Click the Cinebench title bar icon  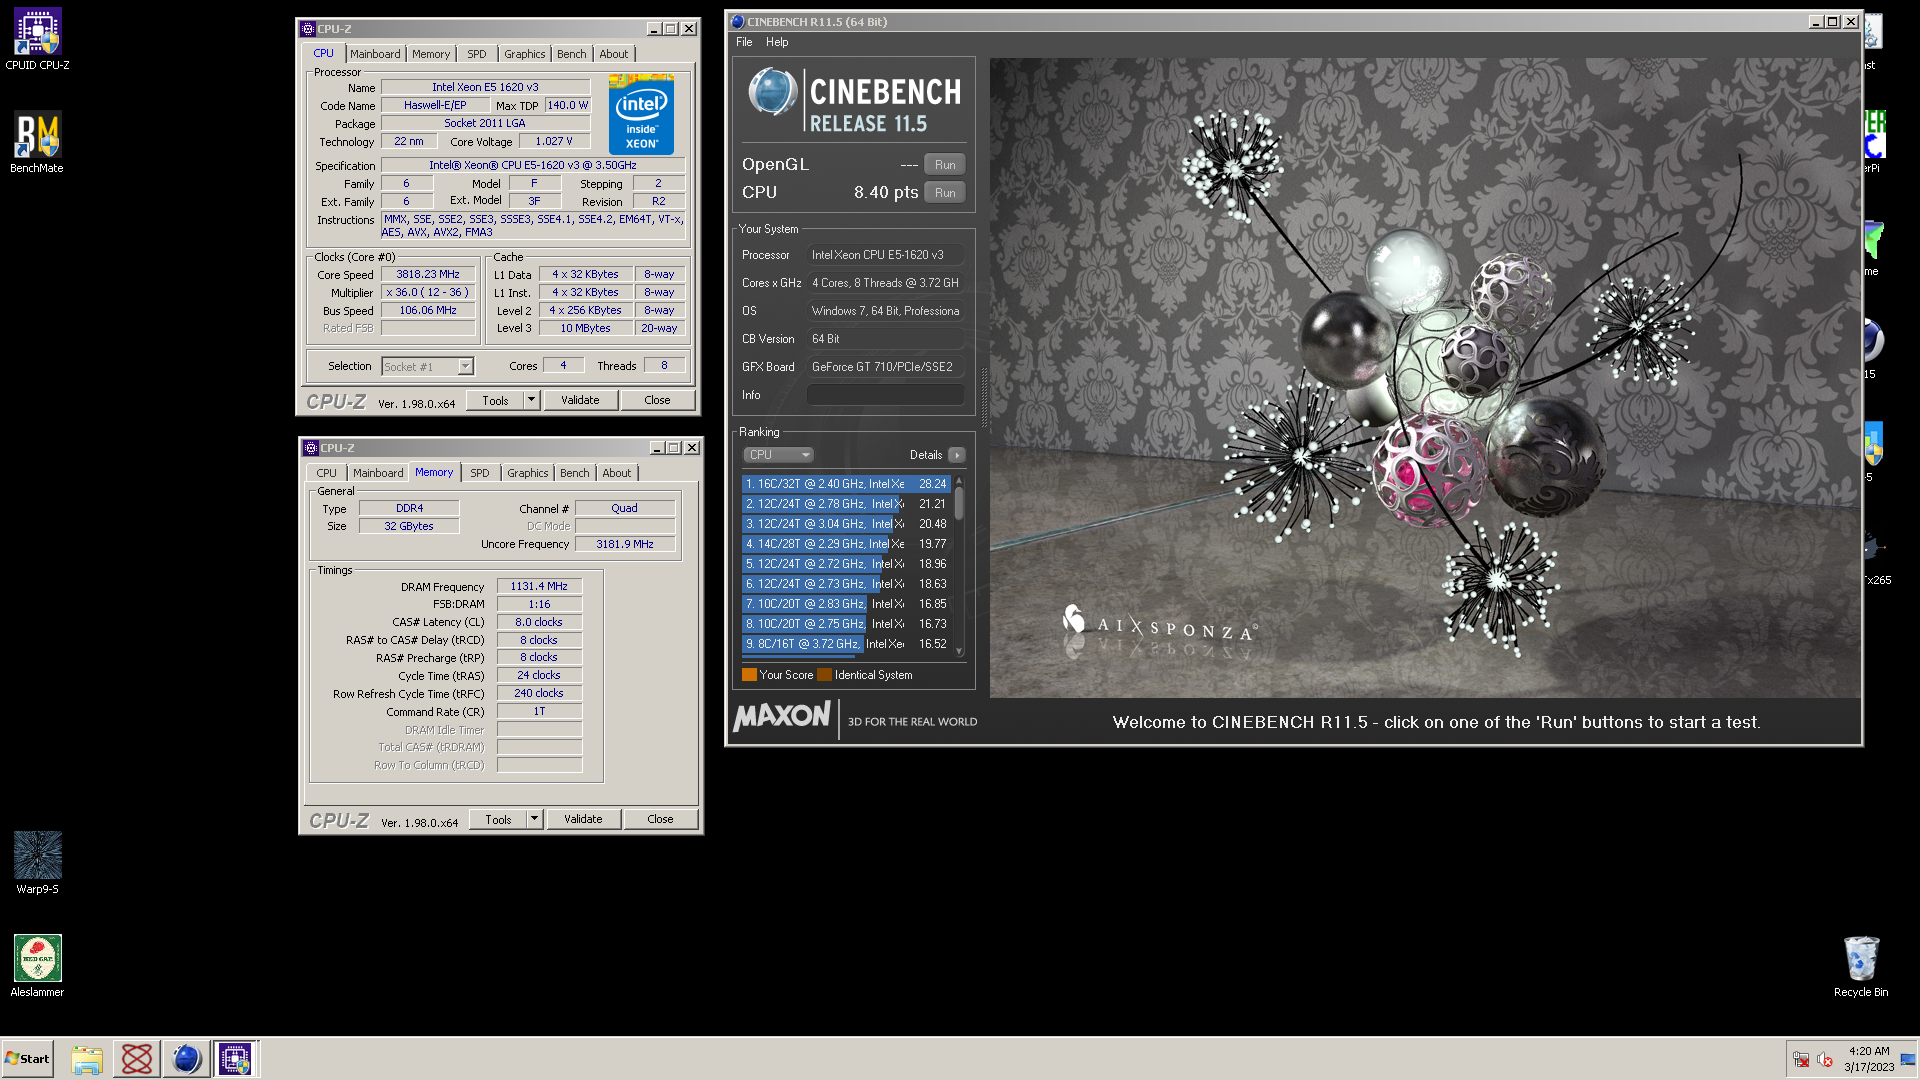[x=737, y=22]
